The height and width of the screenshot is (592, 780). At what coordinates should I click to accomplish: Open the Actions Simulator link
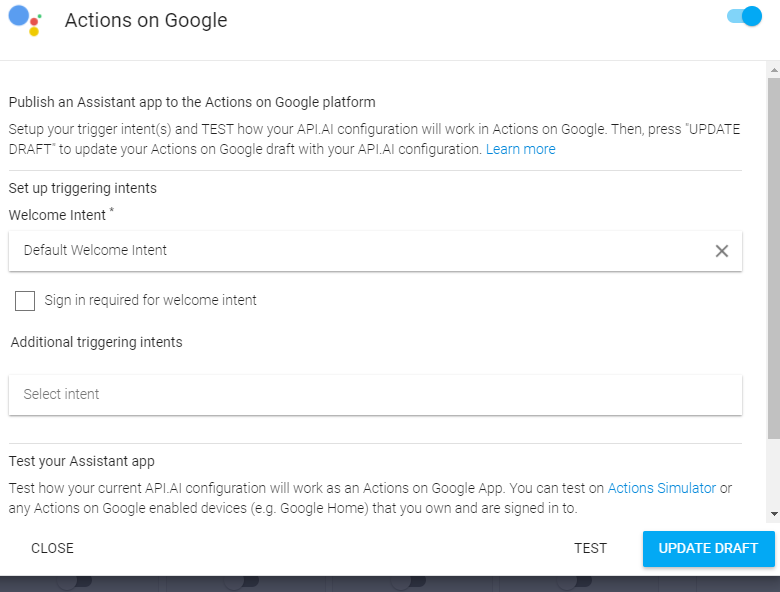[x=662, y=488]
